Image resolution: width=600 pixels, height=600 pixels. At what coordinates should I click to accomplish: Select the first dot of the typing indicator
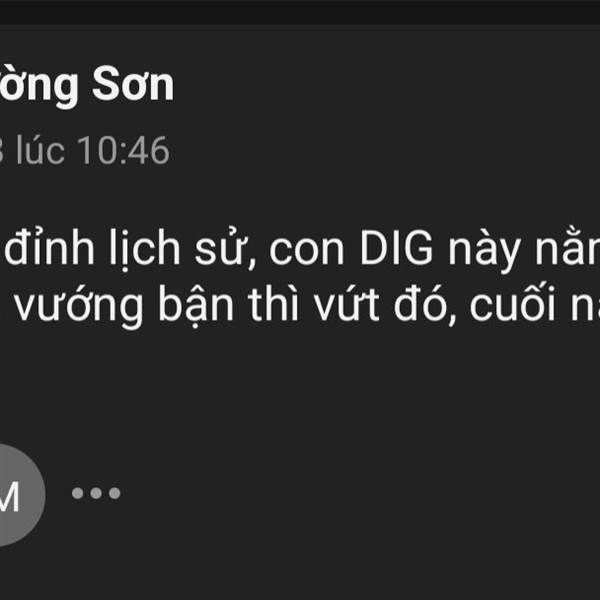(78, 493)
